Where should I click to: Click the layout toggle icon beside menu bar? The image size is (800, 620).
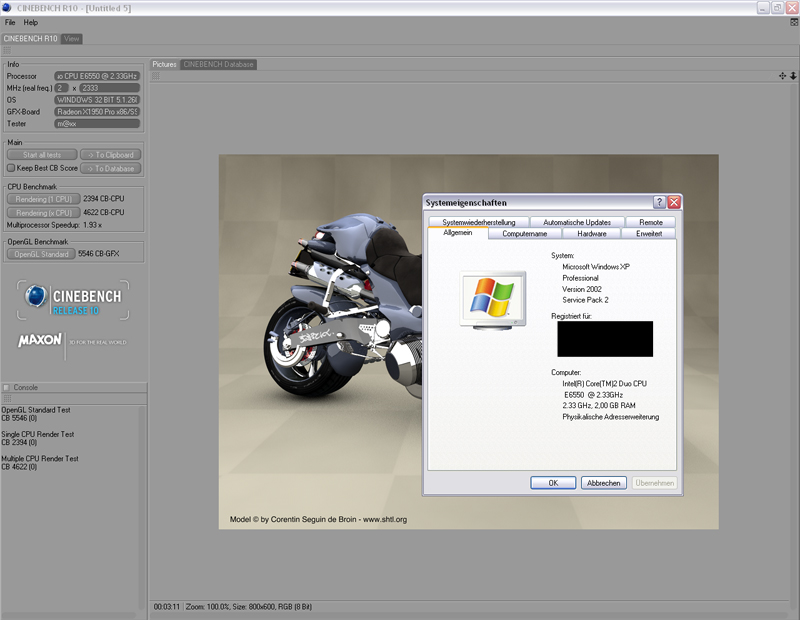click(x=794, y=22)
